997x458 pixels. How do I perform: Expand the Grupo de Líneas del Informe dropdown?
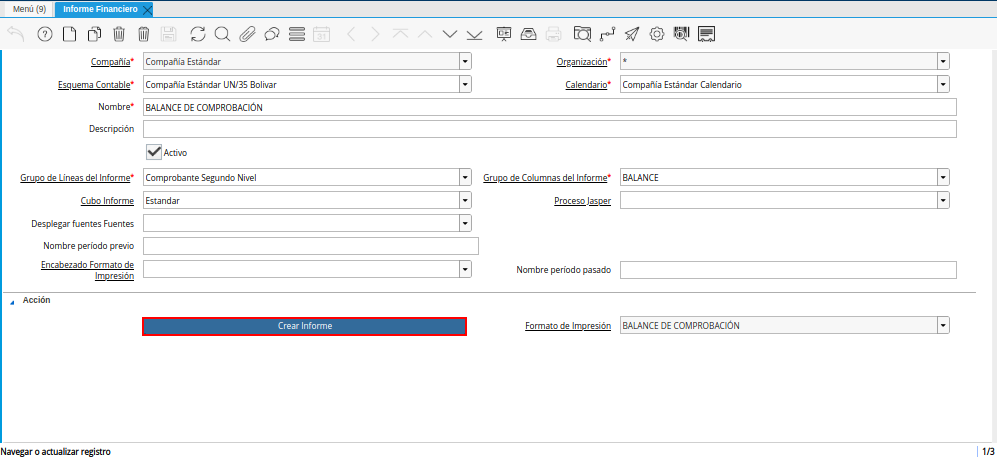click(x=465, y=178)
